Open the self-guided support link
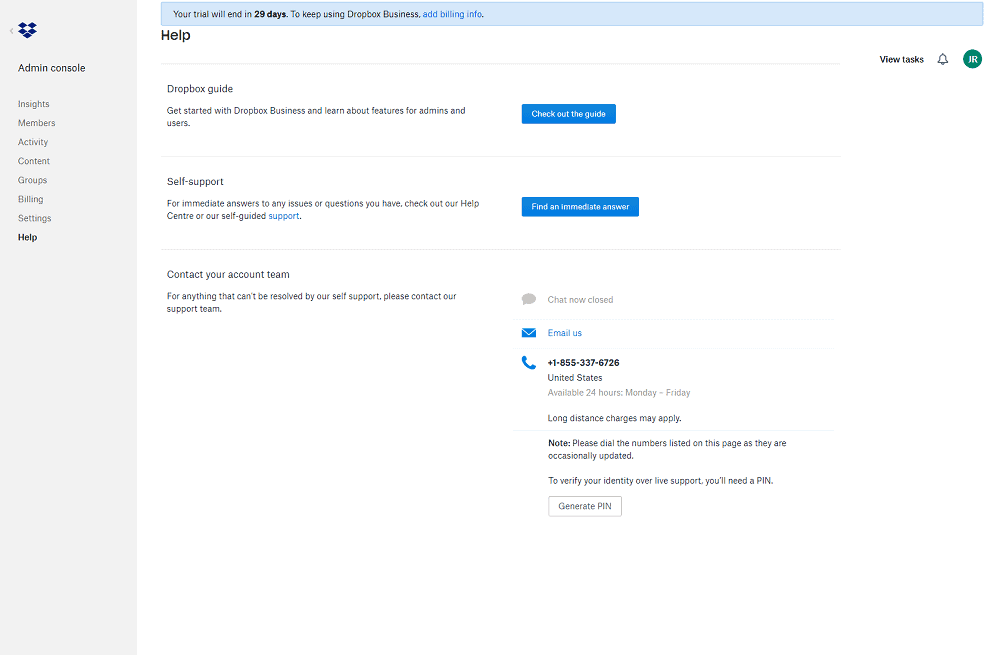This screenshot has width=1000, height=655. [284, 216]
